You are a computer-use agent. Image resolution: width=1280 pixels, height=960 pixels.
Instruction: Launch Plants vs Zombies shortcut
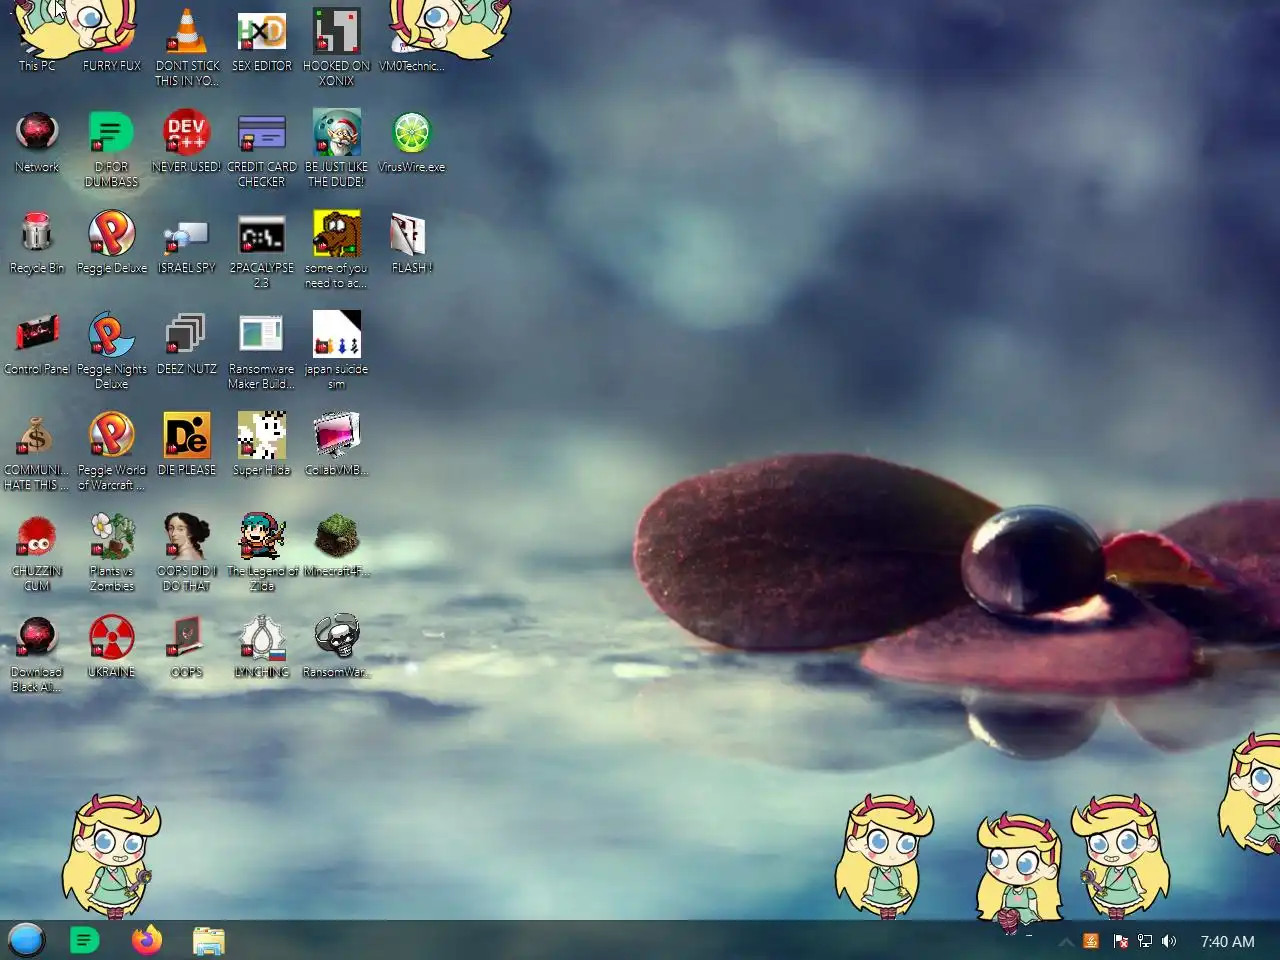point(112,552)
